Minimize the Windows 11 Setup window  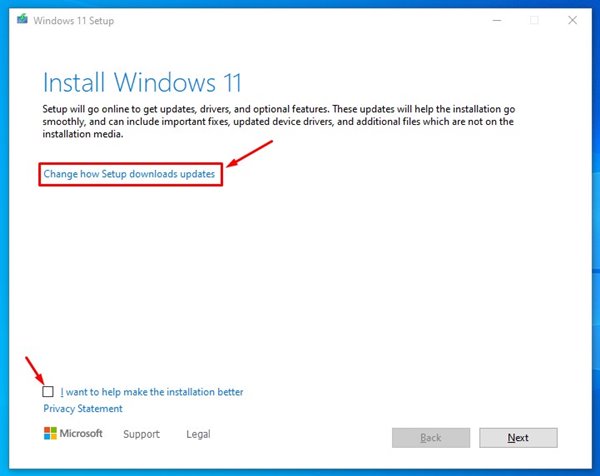point(497,20)
